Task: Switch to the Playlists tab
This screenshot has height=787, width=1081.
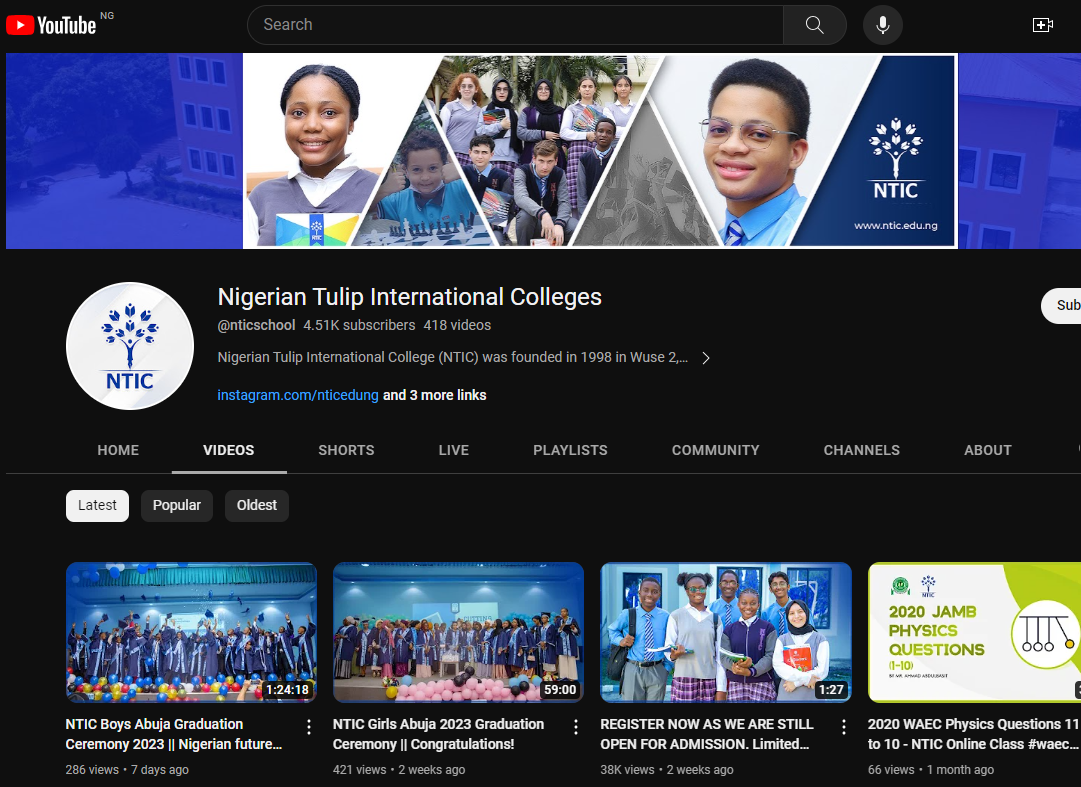Action: (x=570, y=450)
